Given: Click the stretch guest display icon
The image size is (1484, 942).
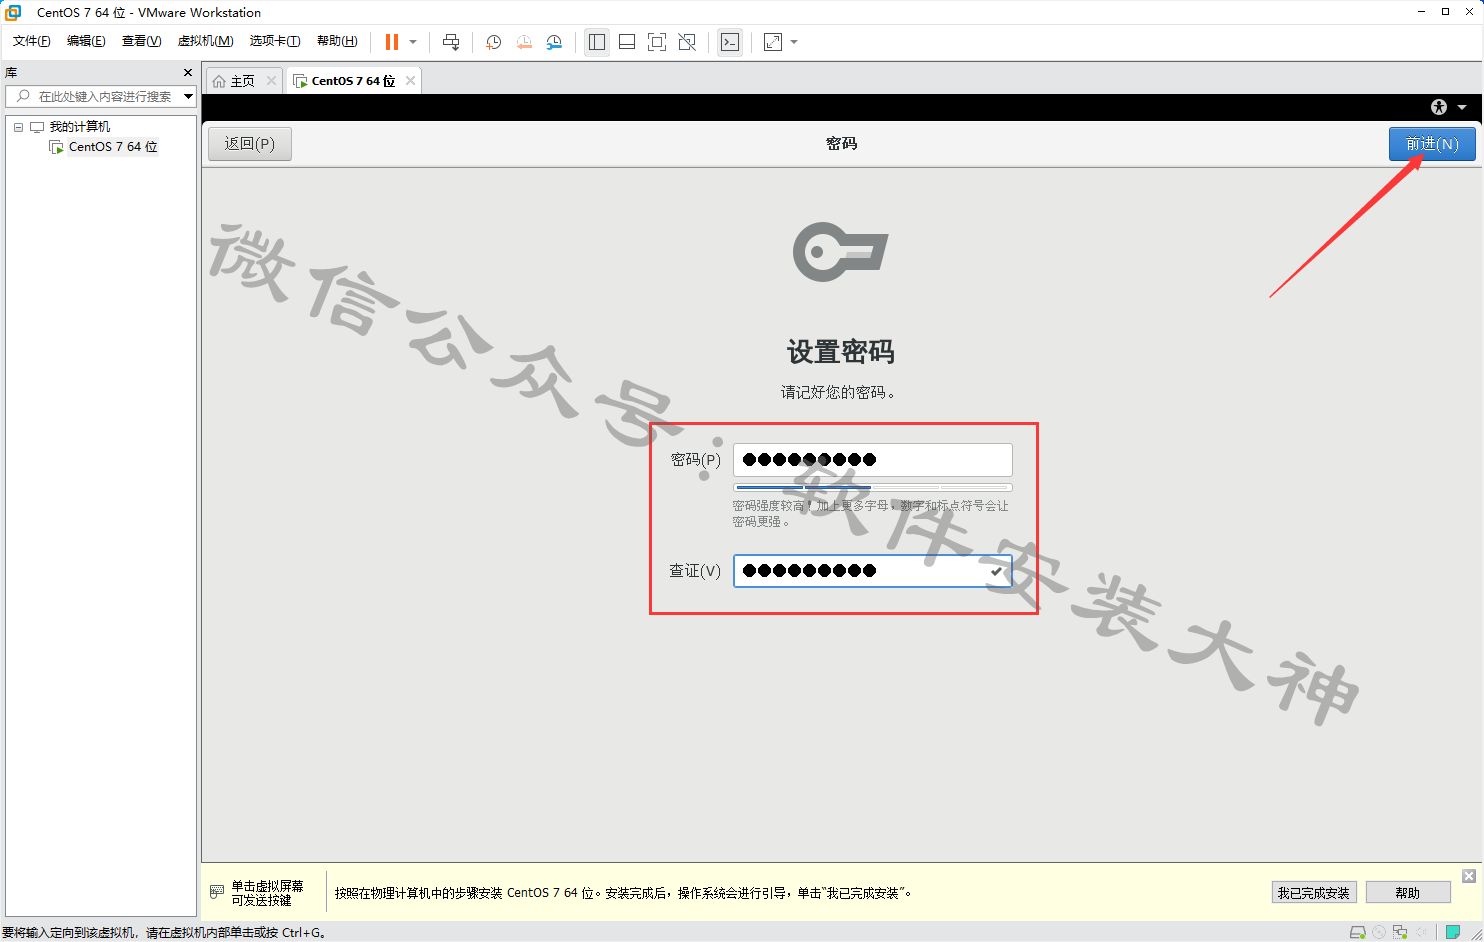Looking at the screenshot, I should tap(773, 42).
